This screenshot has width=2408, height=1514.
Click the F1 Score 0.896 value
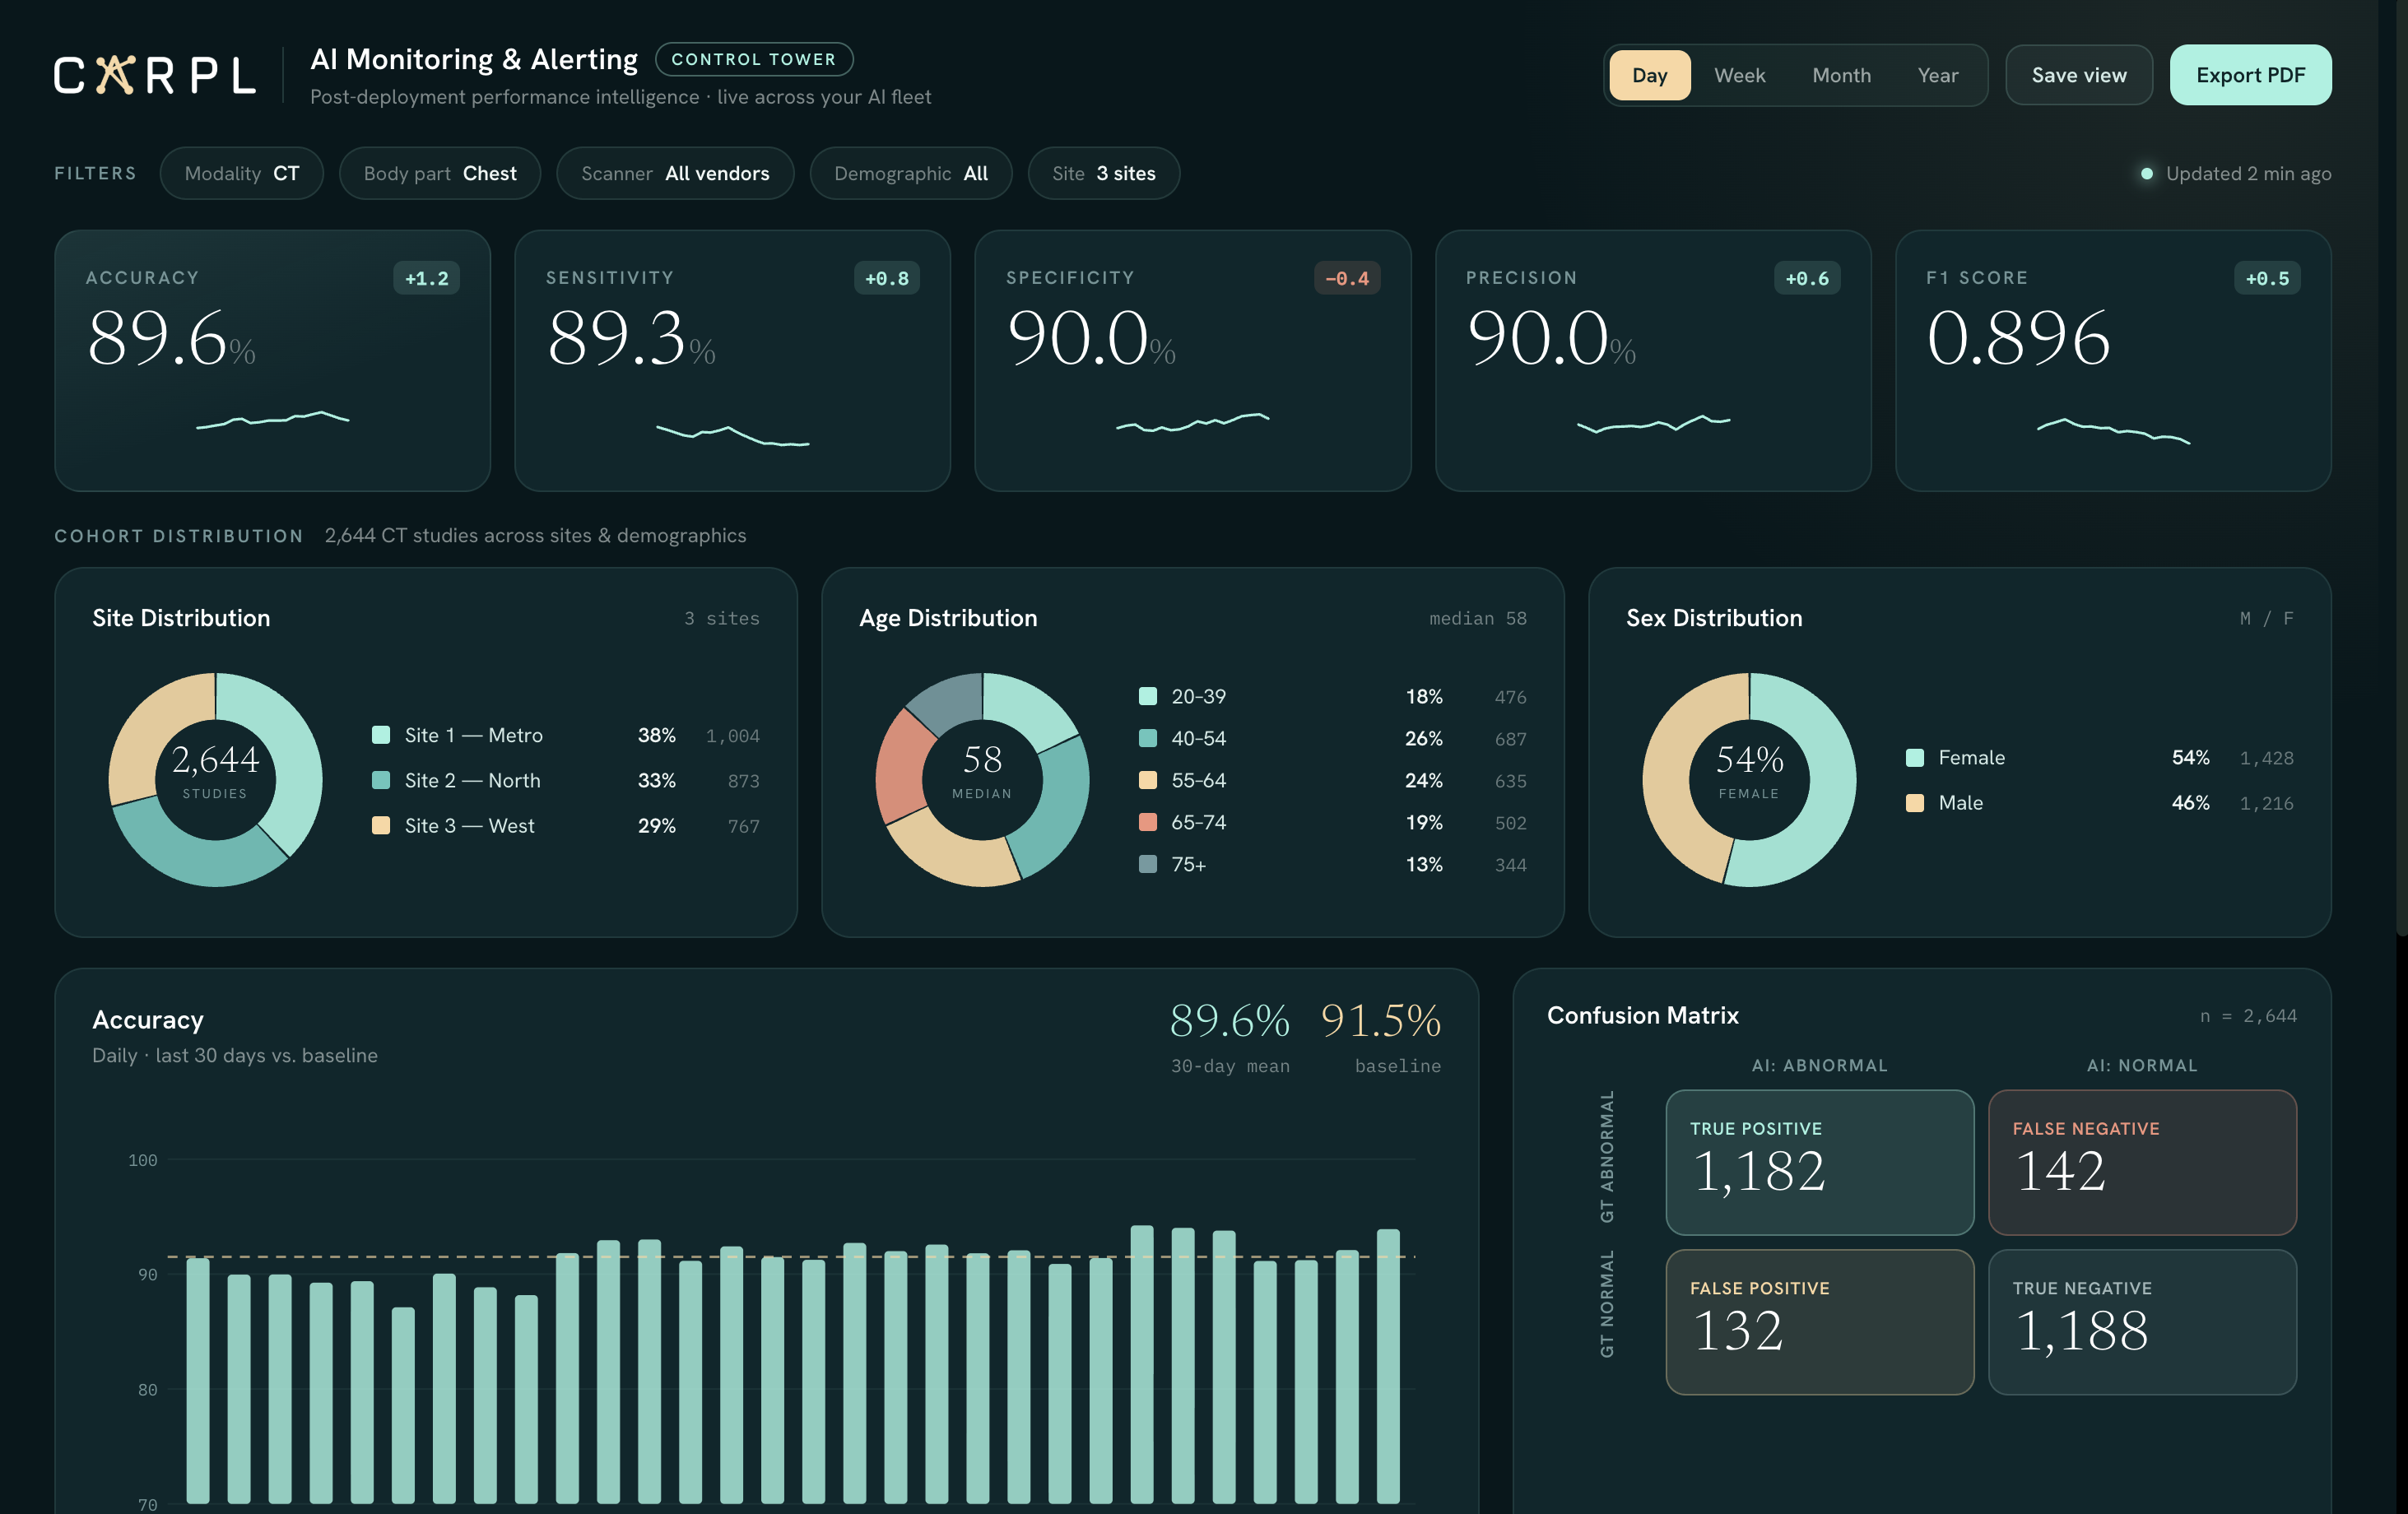(2018, 338)
